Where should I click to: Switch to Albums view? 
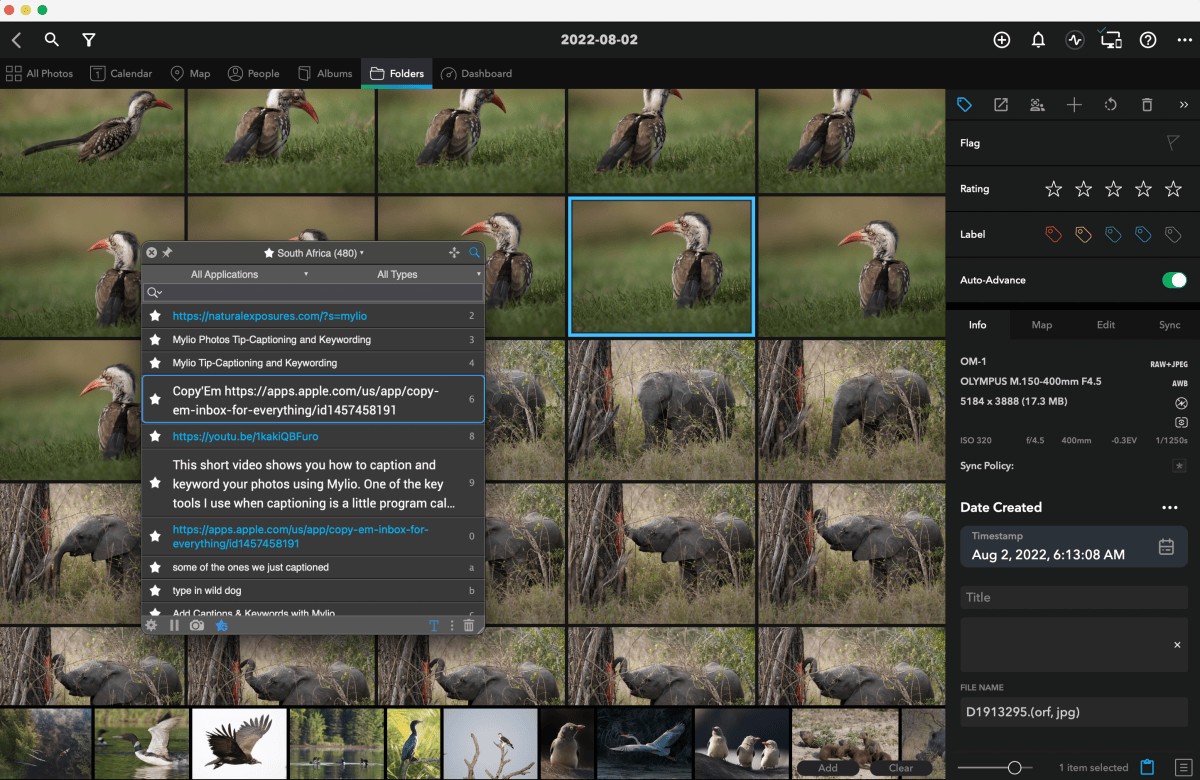[x=325, y=73]
